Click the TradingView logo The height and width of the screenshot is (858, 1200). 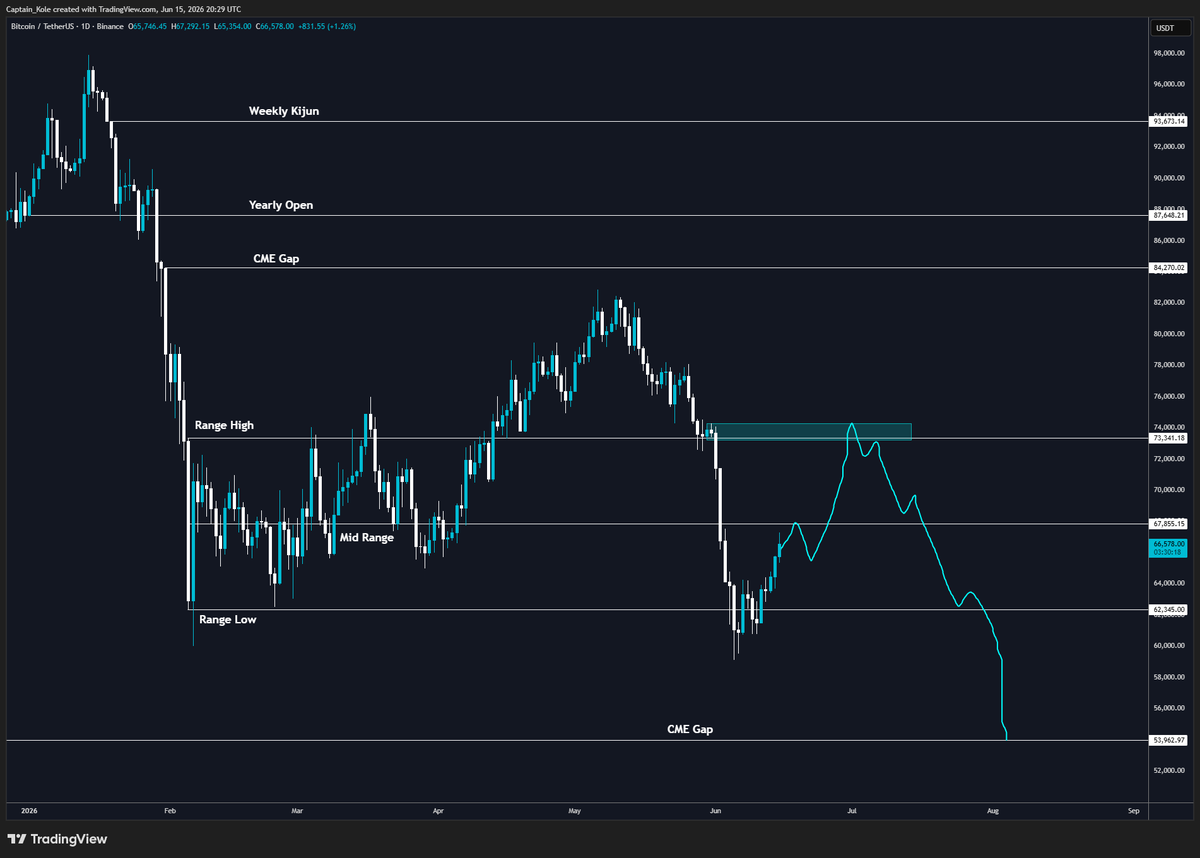(x=57, y=839)
